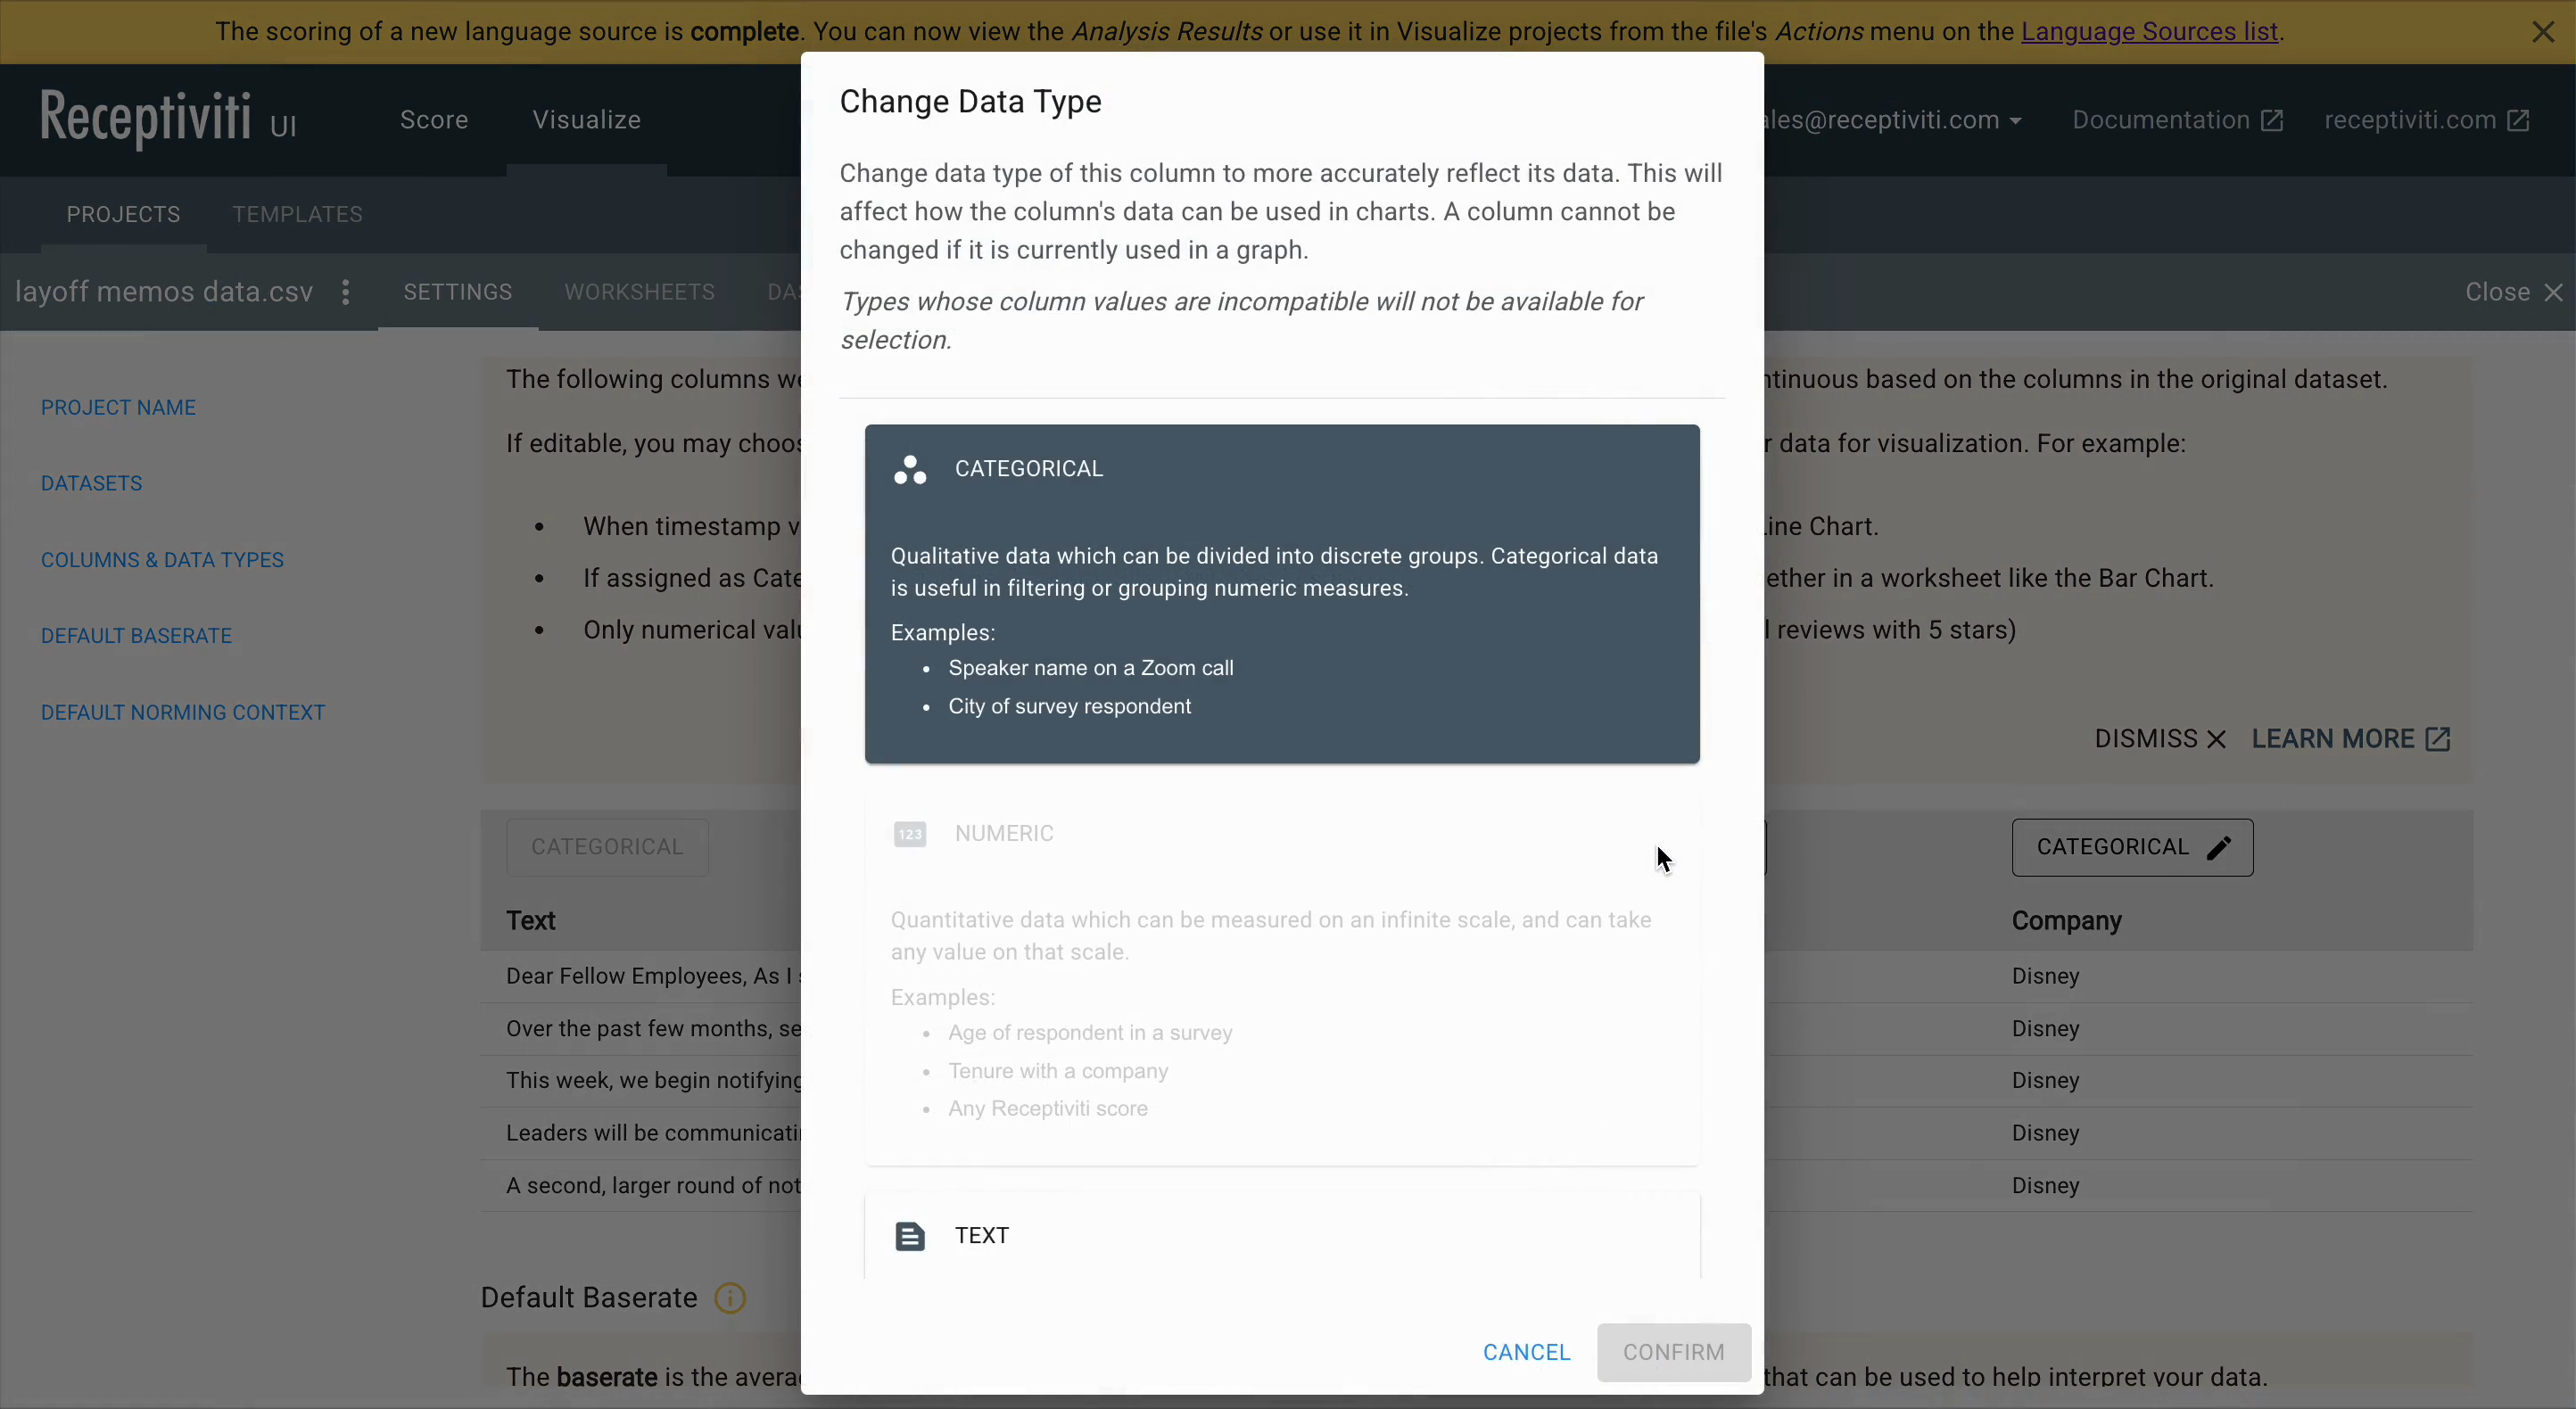Switch to the TEMPLATES tab
This screenshot has width=2576, height=1409.
(x=296, y=213)
